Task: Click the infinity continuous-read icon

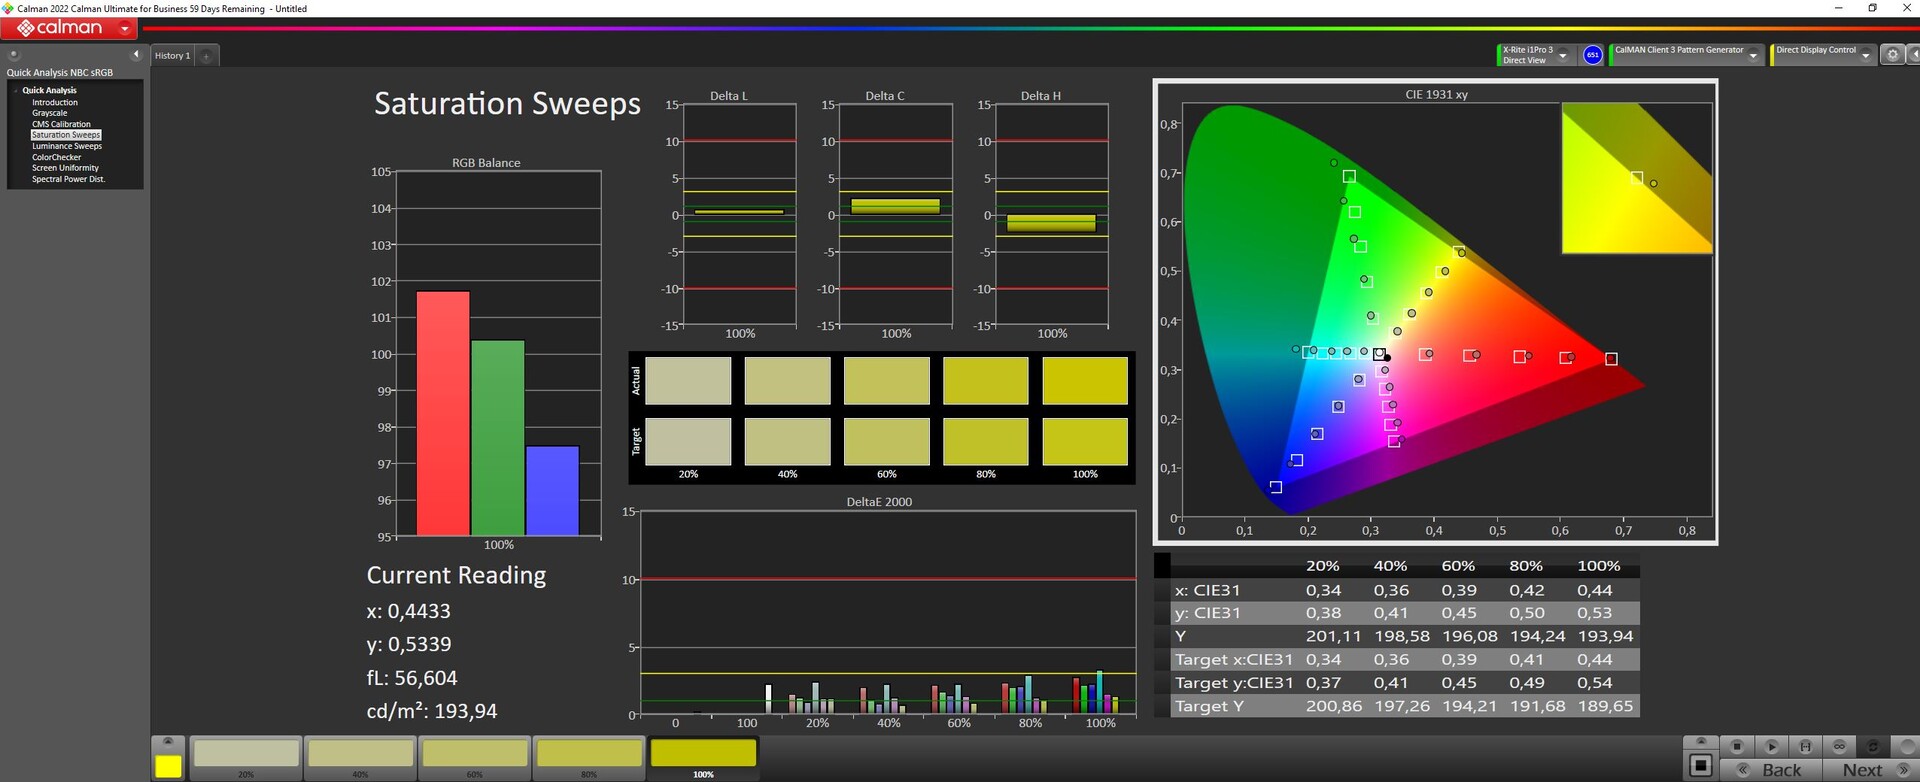Action: pos(1839,746)
